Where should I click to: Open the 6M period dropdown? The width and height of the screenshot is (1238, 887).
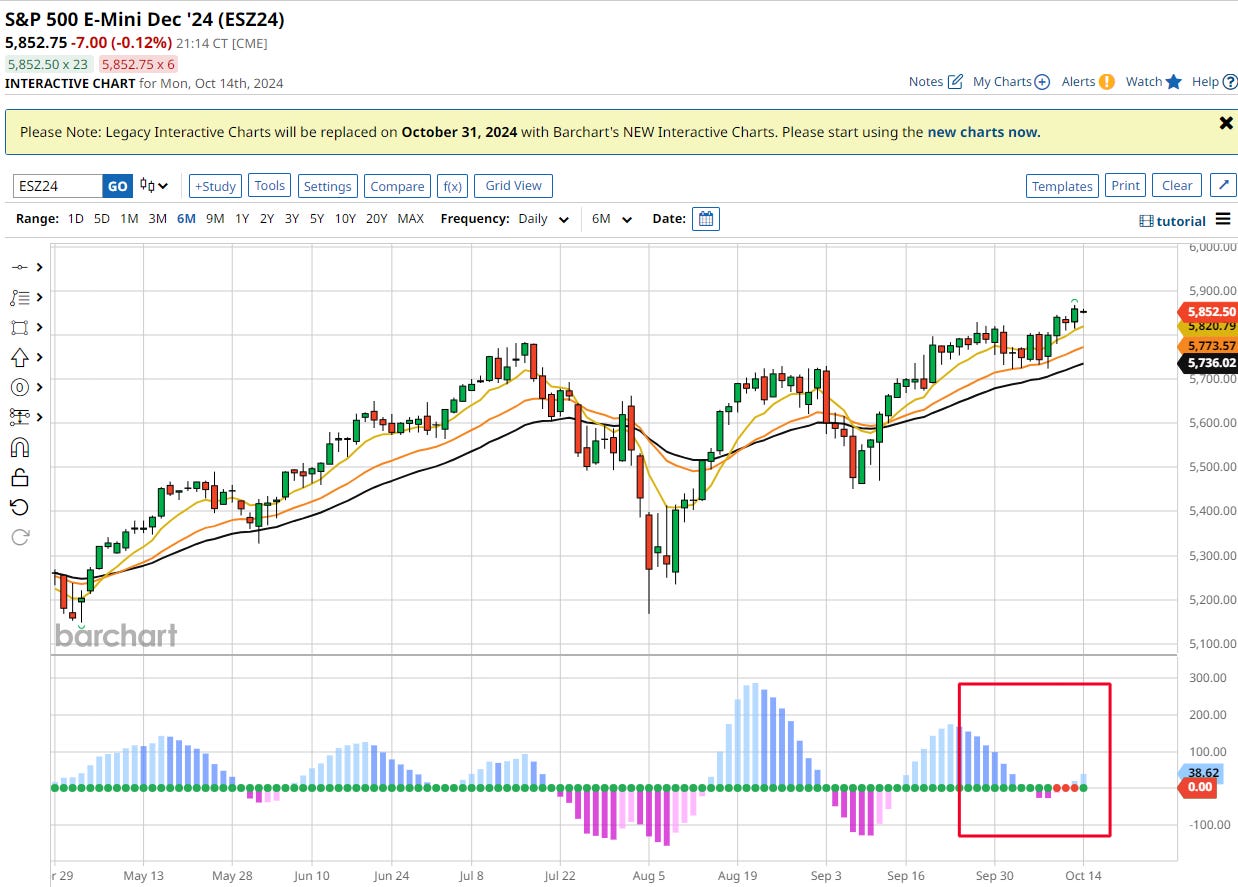point(612,219)
